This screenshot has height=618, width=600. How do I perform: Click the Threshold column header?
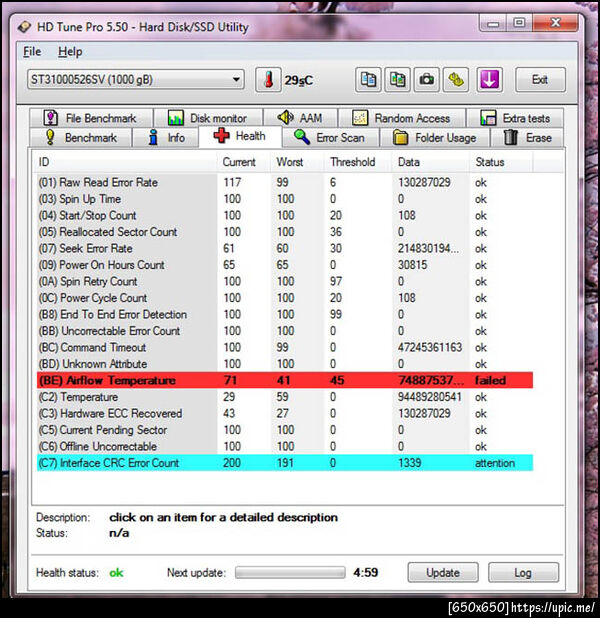tap(358, 162)
